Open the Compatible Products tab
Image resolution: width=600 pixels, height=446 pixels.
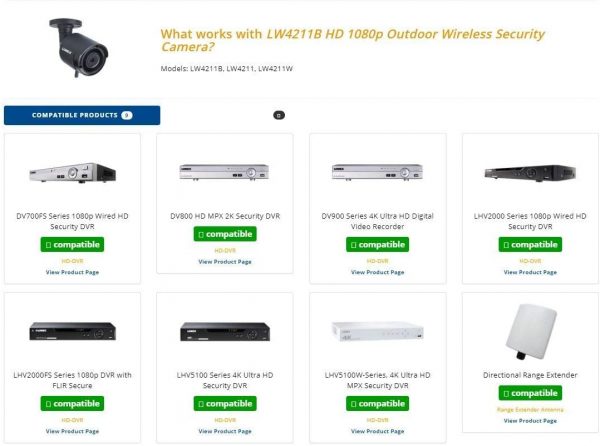pos(82,115)
